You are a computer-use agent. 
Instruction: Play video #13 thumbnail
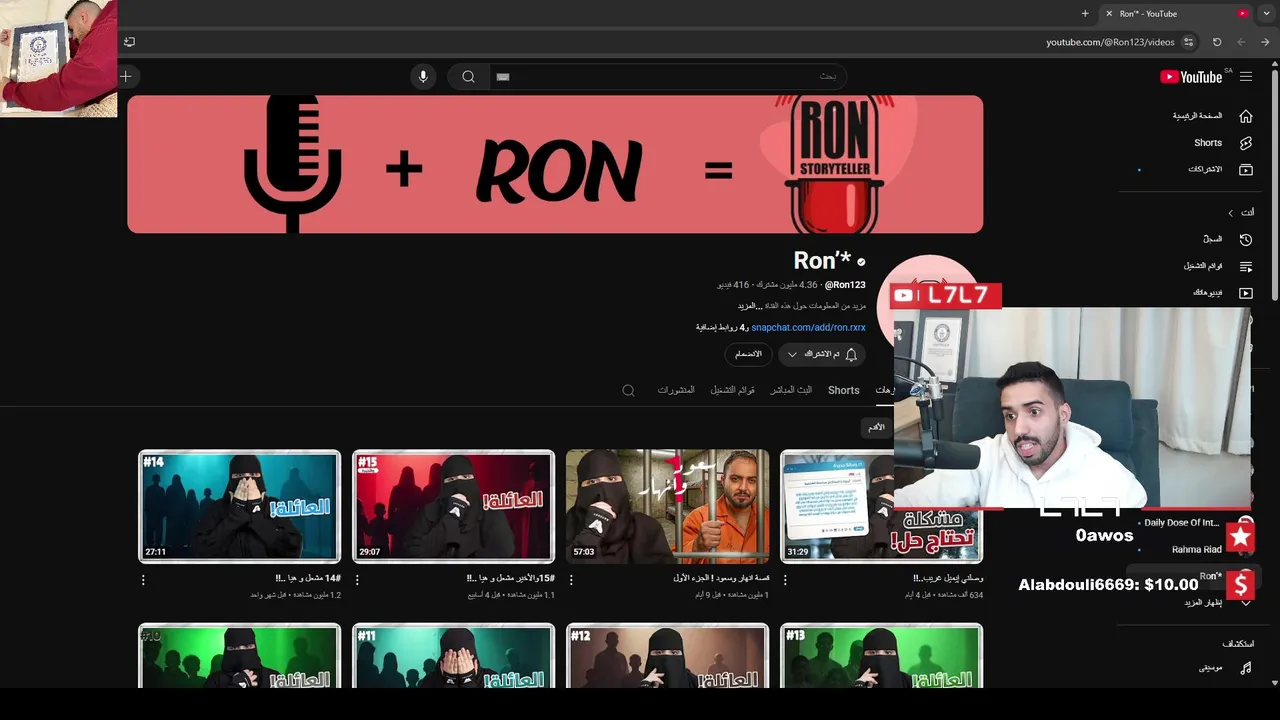pyautogui.click(x=881, y=655)
